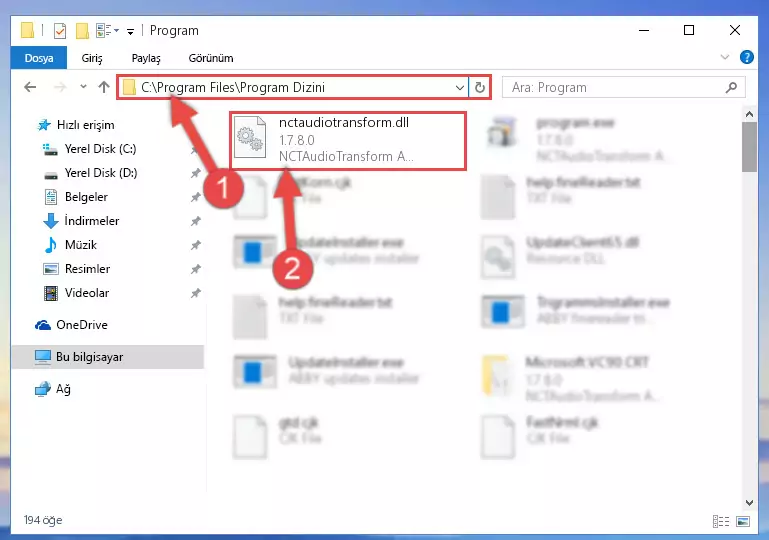Open the Paylaş ribbon tab
This screenshot has width=769, height=540.
click(x=146, y=58)
